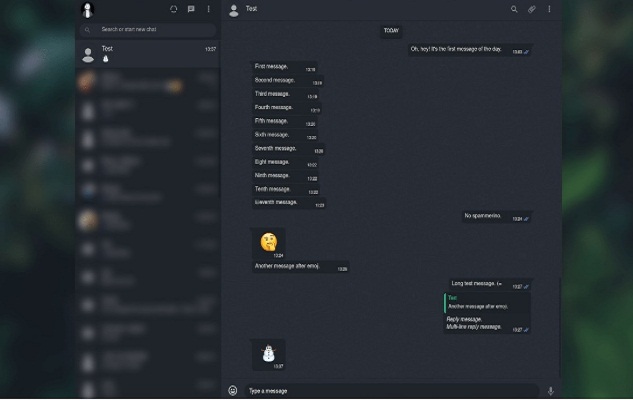
Task: Click the Test contact name in chat header
Action: [252, 8]
